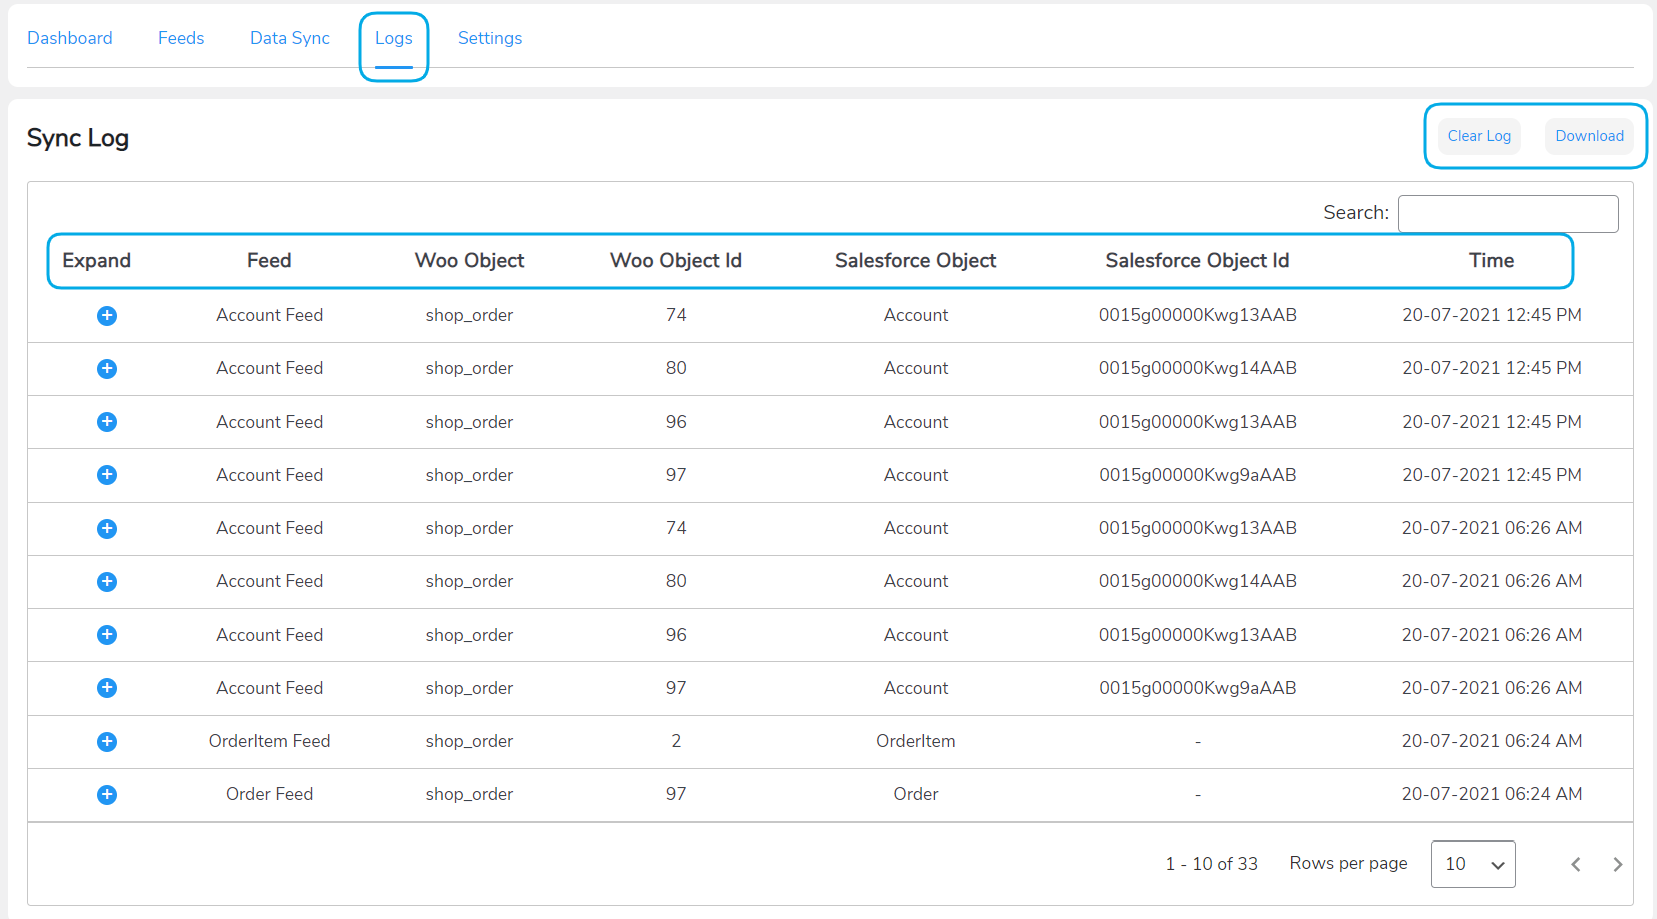Expand the Woo Object Id 74 row at 06:26 AM

point(107,529)
